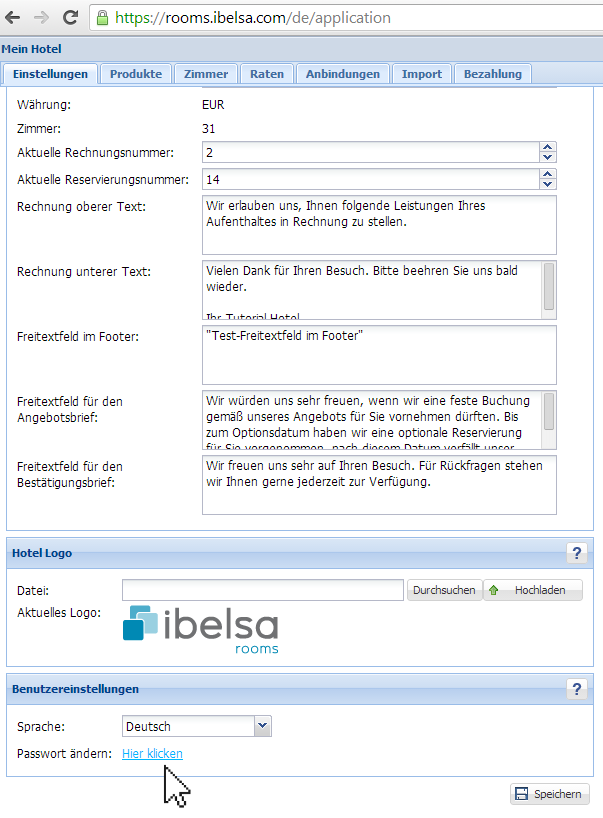Click the Rechnung unterer Text scrollbar
Image resolution: width=603 pixels, height=818 pixels.
(x=549, y=288)
